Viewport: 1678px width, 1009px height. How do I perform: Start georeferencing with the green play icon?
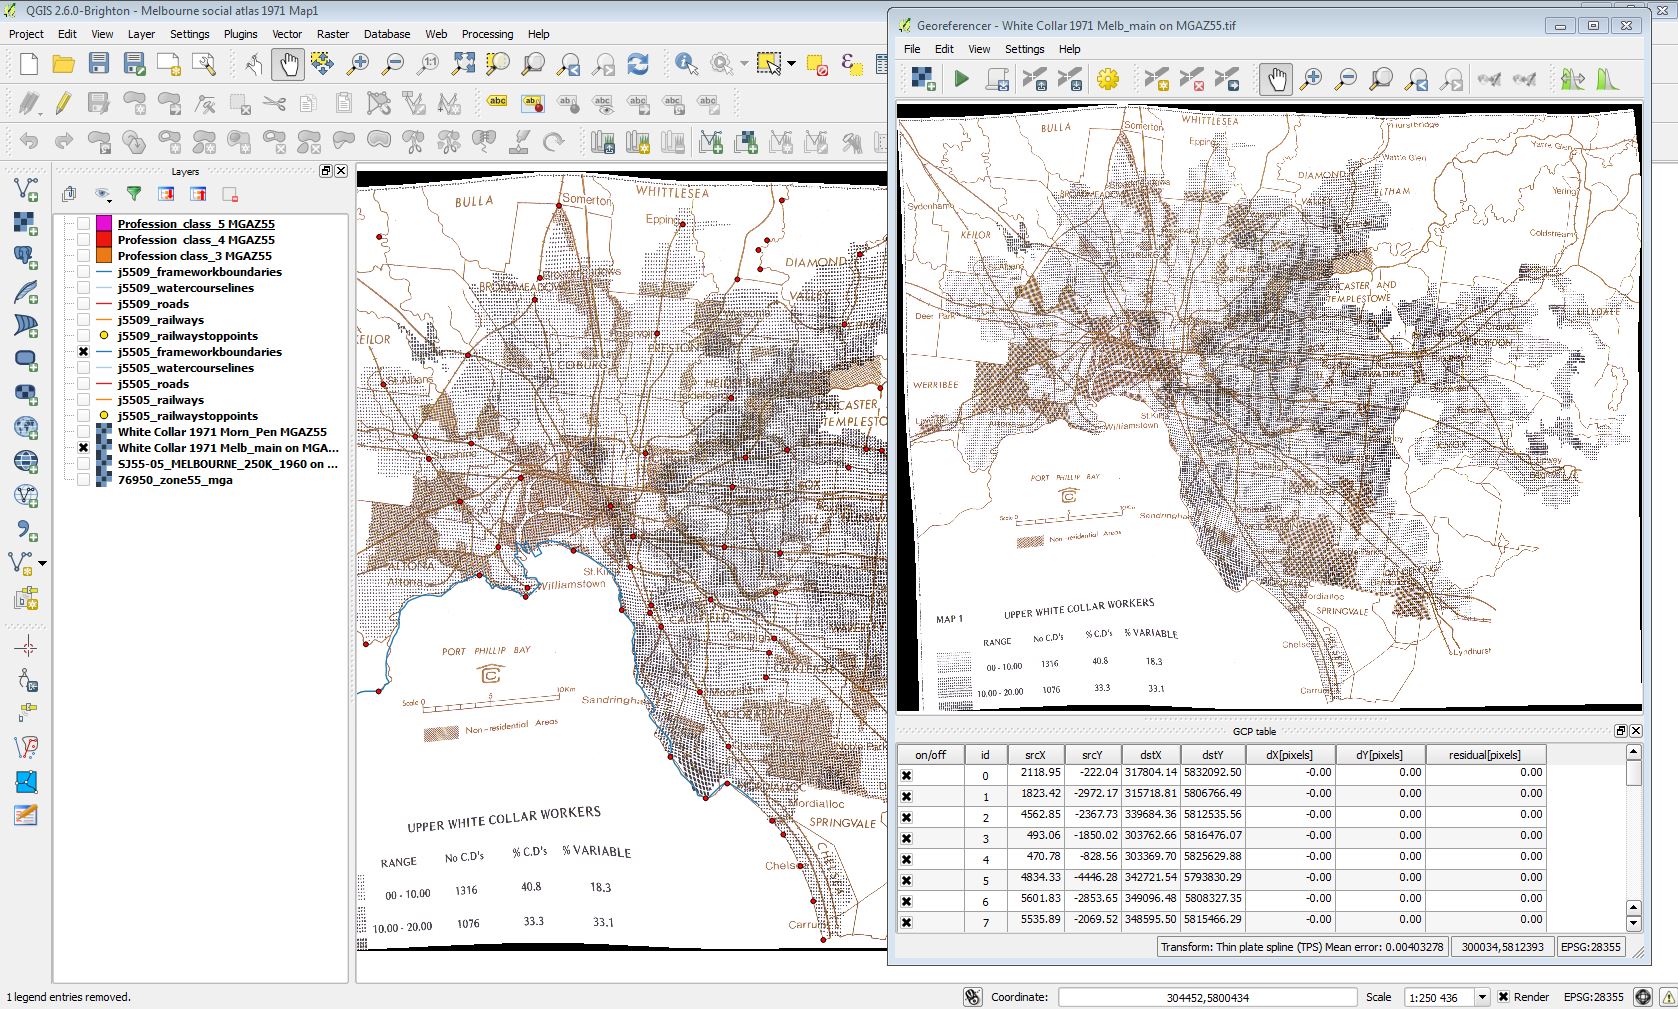click(x=961, y=79)
